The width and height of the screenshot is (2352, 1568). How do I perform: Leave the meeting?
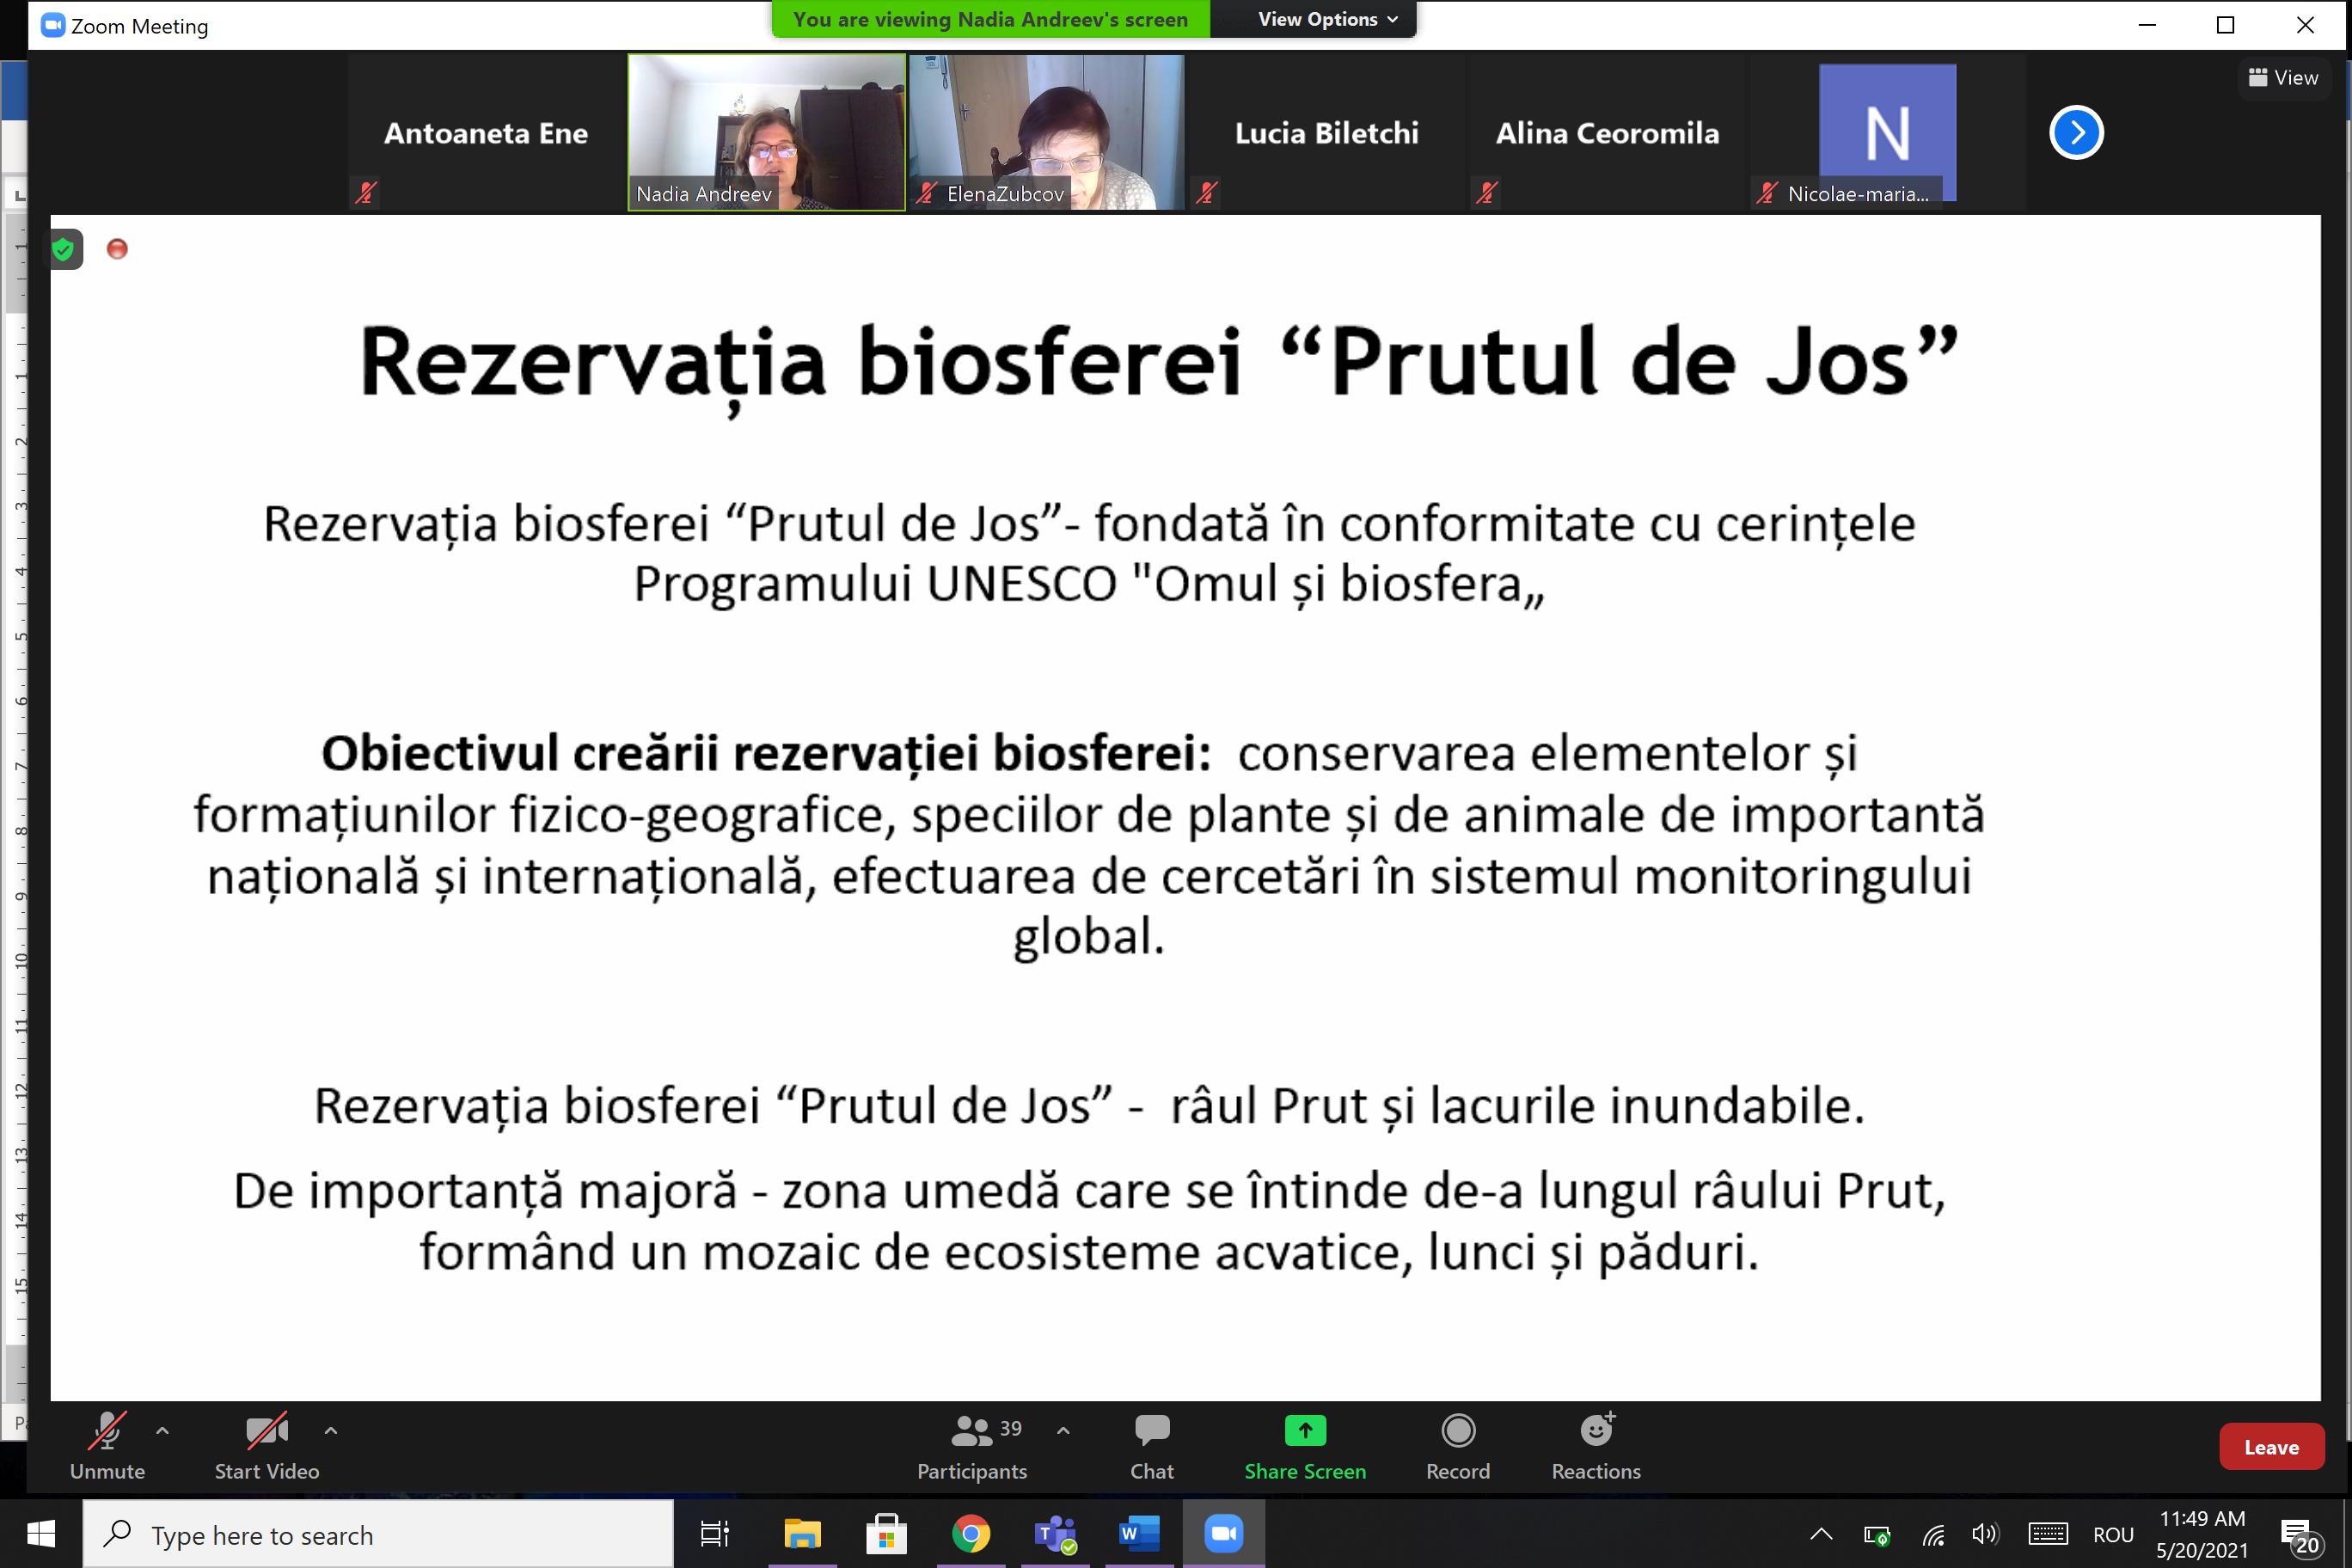(x=2270, y=1447)
